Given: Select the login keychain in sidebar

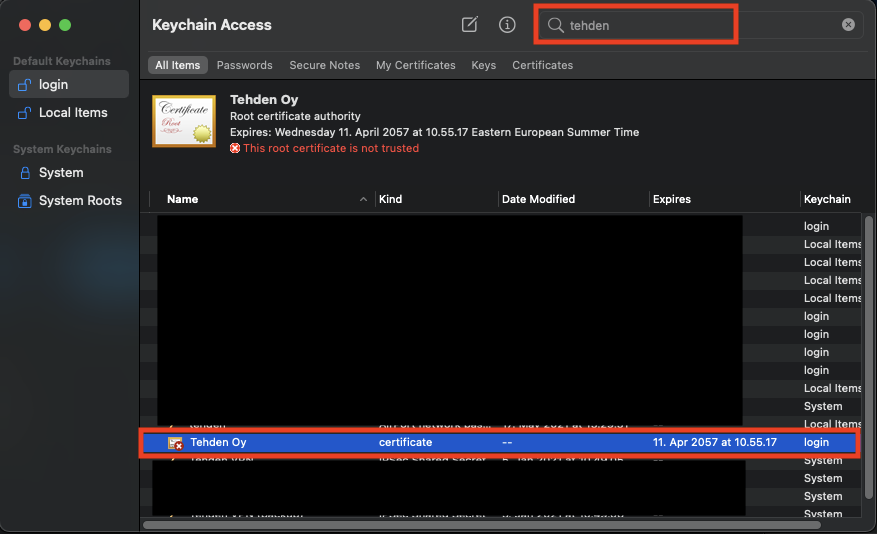Looking at the screenshot, I should click(68, 85).
